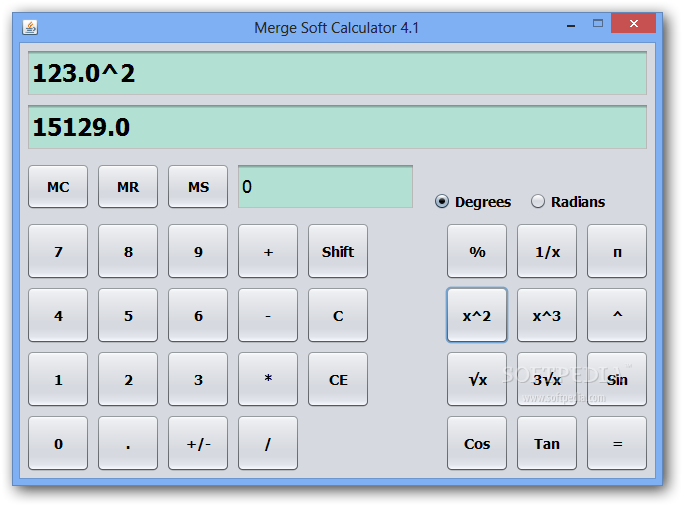Click the percent button
The height and width of the screenshot is (506, 683).
tap(477, 251)
